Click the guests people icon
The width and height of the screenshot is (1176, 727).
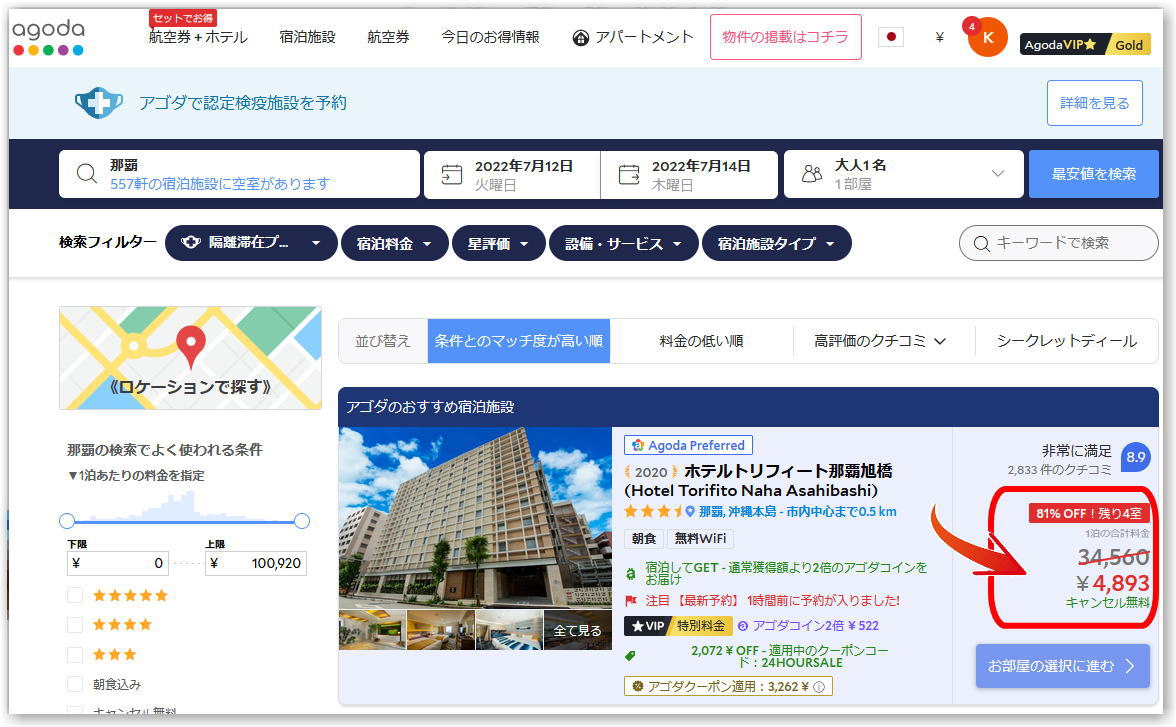[812, 175]
